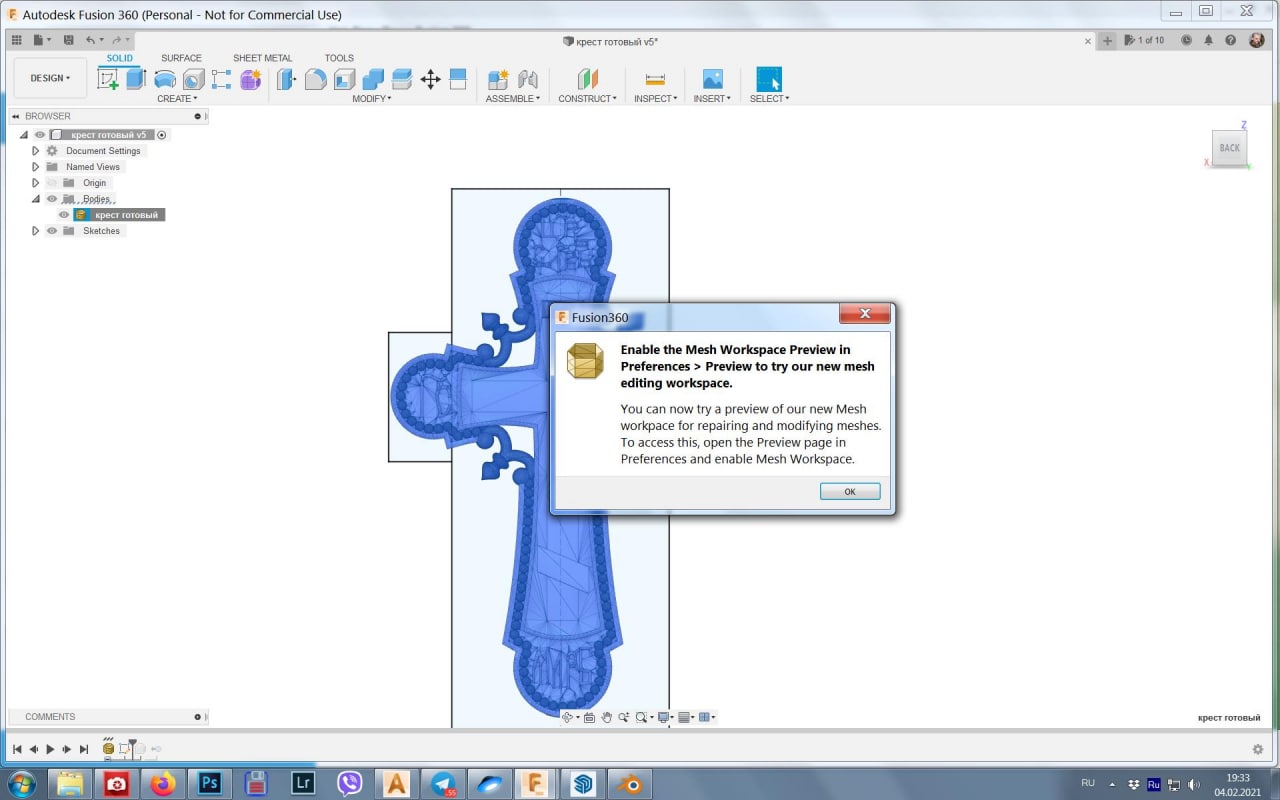Click the Offset Plane icon in Construct
Image resolution: width=1280 pixels, height=800 pixels.
[587, 79]
